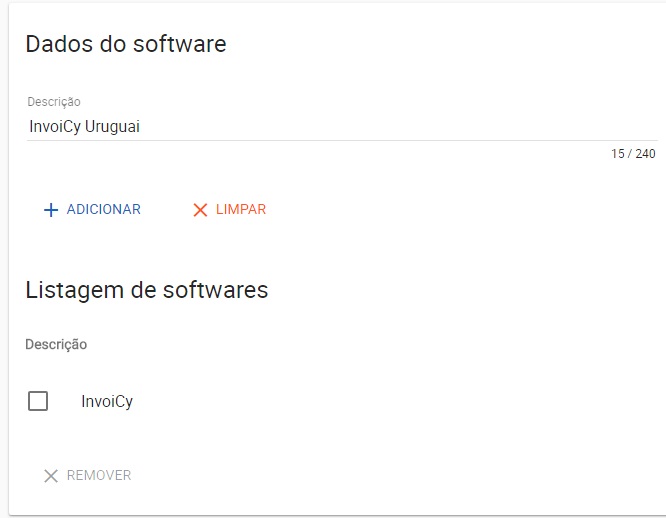Tick the checkbox for InvoiCy

coord(38,402)
